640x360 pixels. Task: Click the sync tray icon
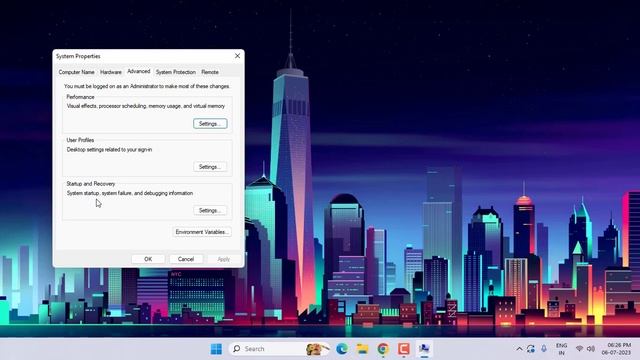(x=531, y=349)
